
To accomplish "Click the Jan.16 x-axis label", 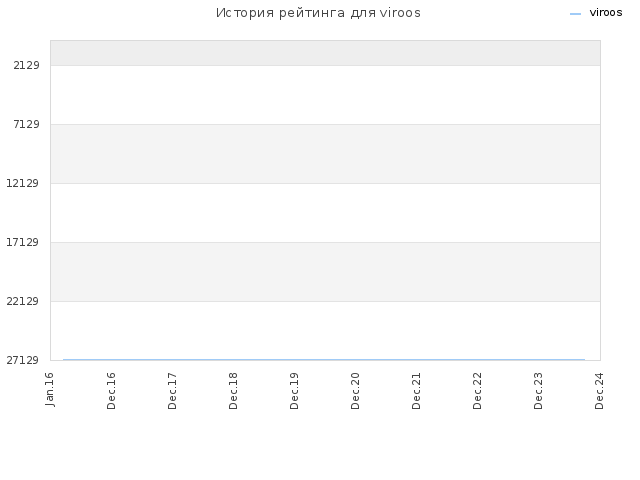I will coord(49,389).
